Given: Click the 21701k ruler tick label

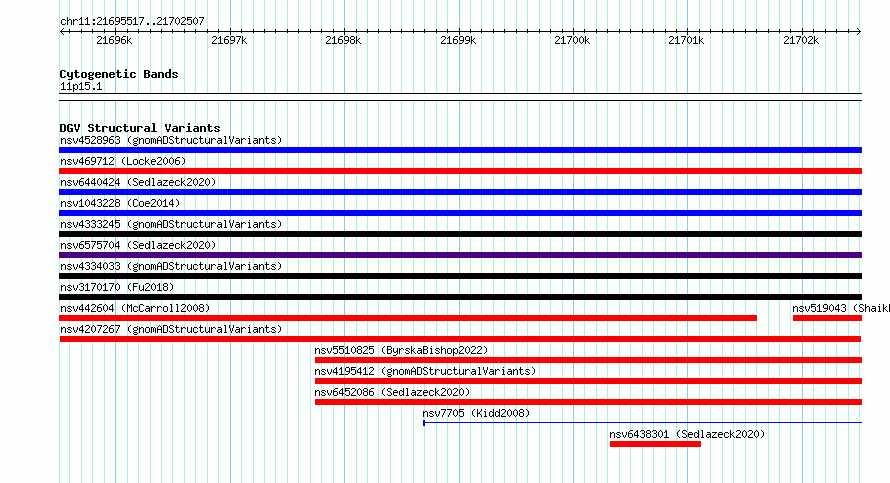Looking at the screenshot, I should click(686, 40).
